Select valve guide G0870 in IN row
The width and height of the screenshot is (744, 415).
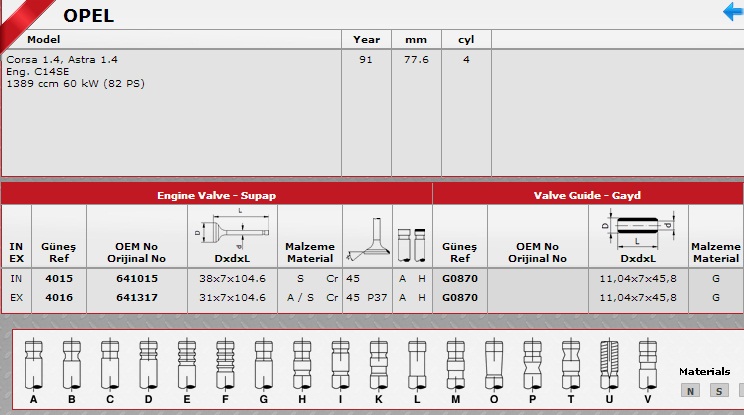[x=459, y=279]
